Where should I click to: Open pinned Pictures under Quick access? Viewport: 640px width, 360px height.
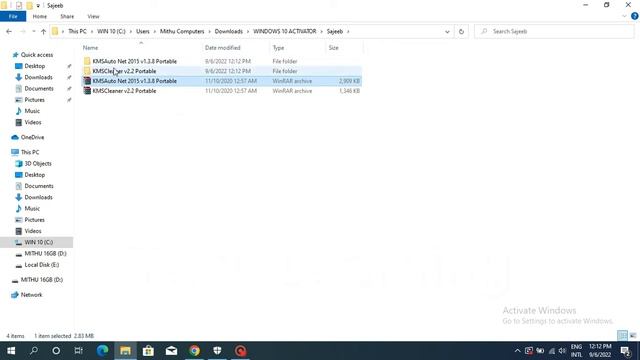click(x=34, y=100)
